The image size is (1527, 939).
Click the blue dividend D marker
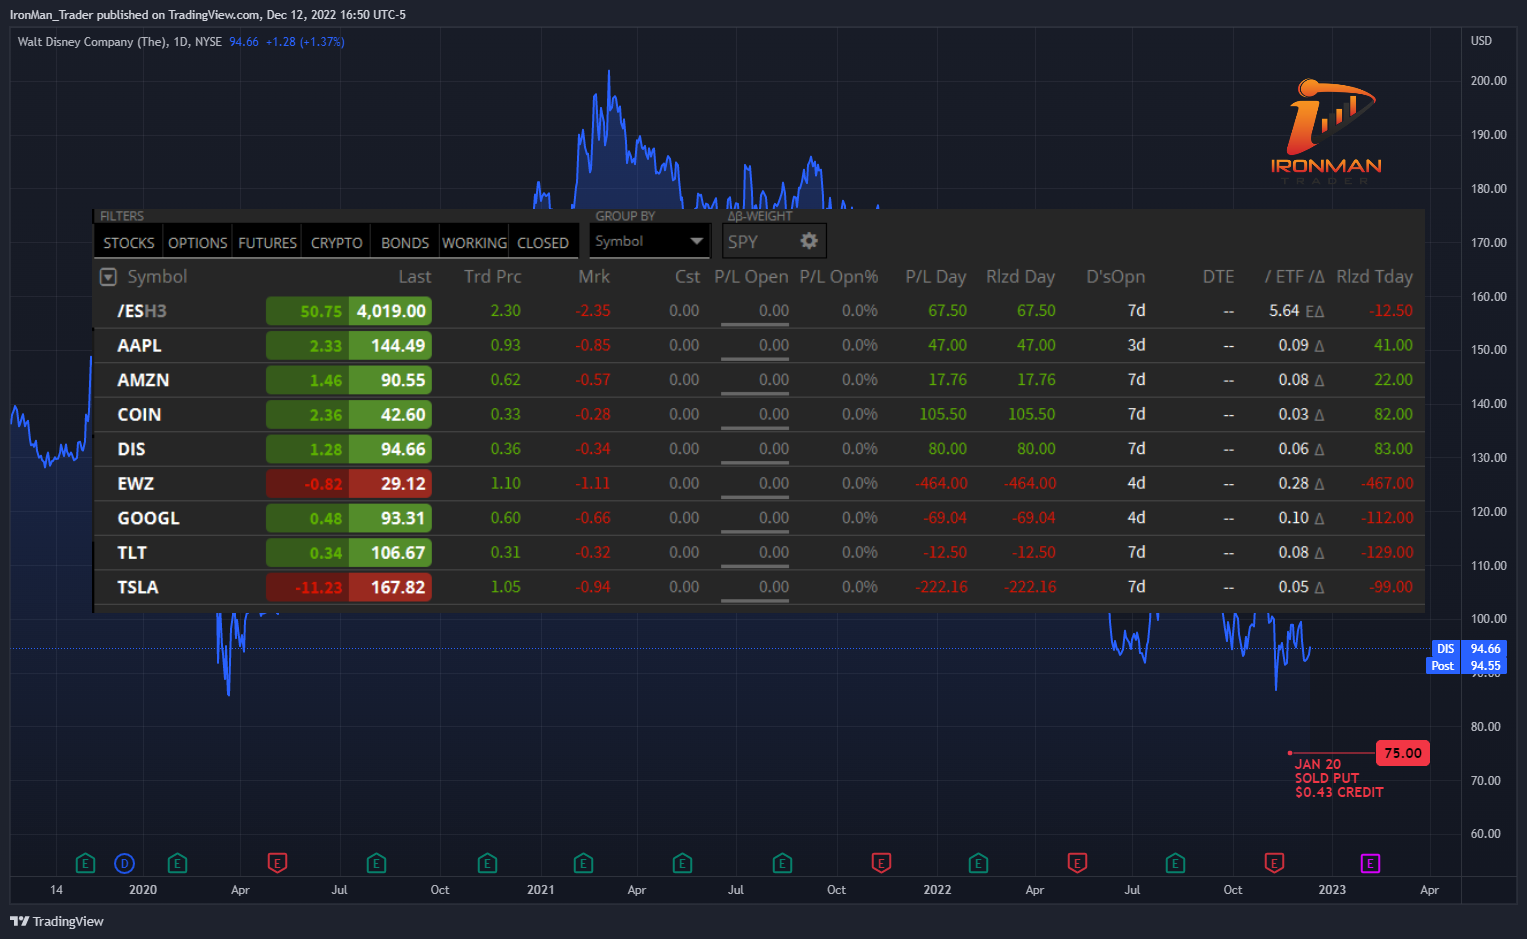pos(124,863)
